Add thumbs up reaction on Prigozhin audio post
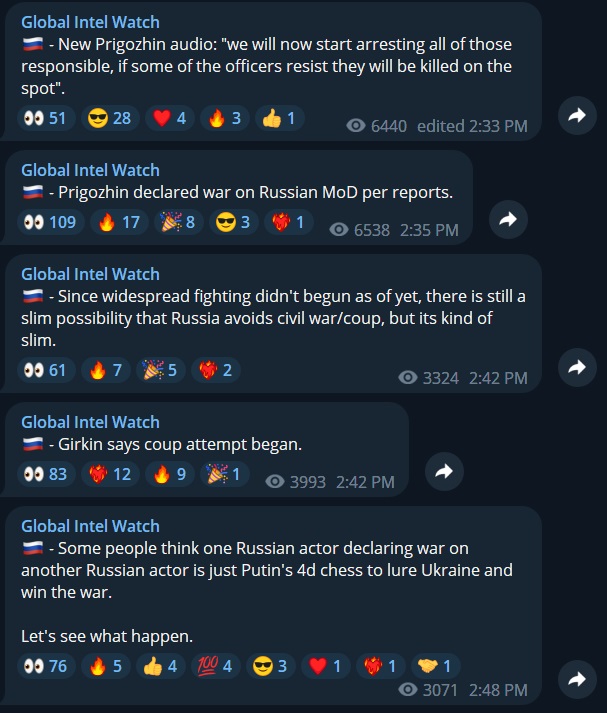 tap(279, 118)
